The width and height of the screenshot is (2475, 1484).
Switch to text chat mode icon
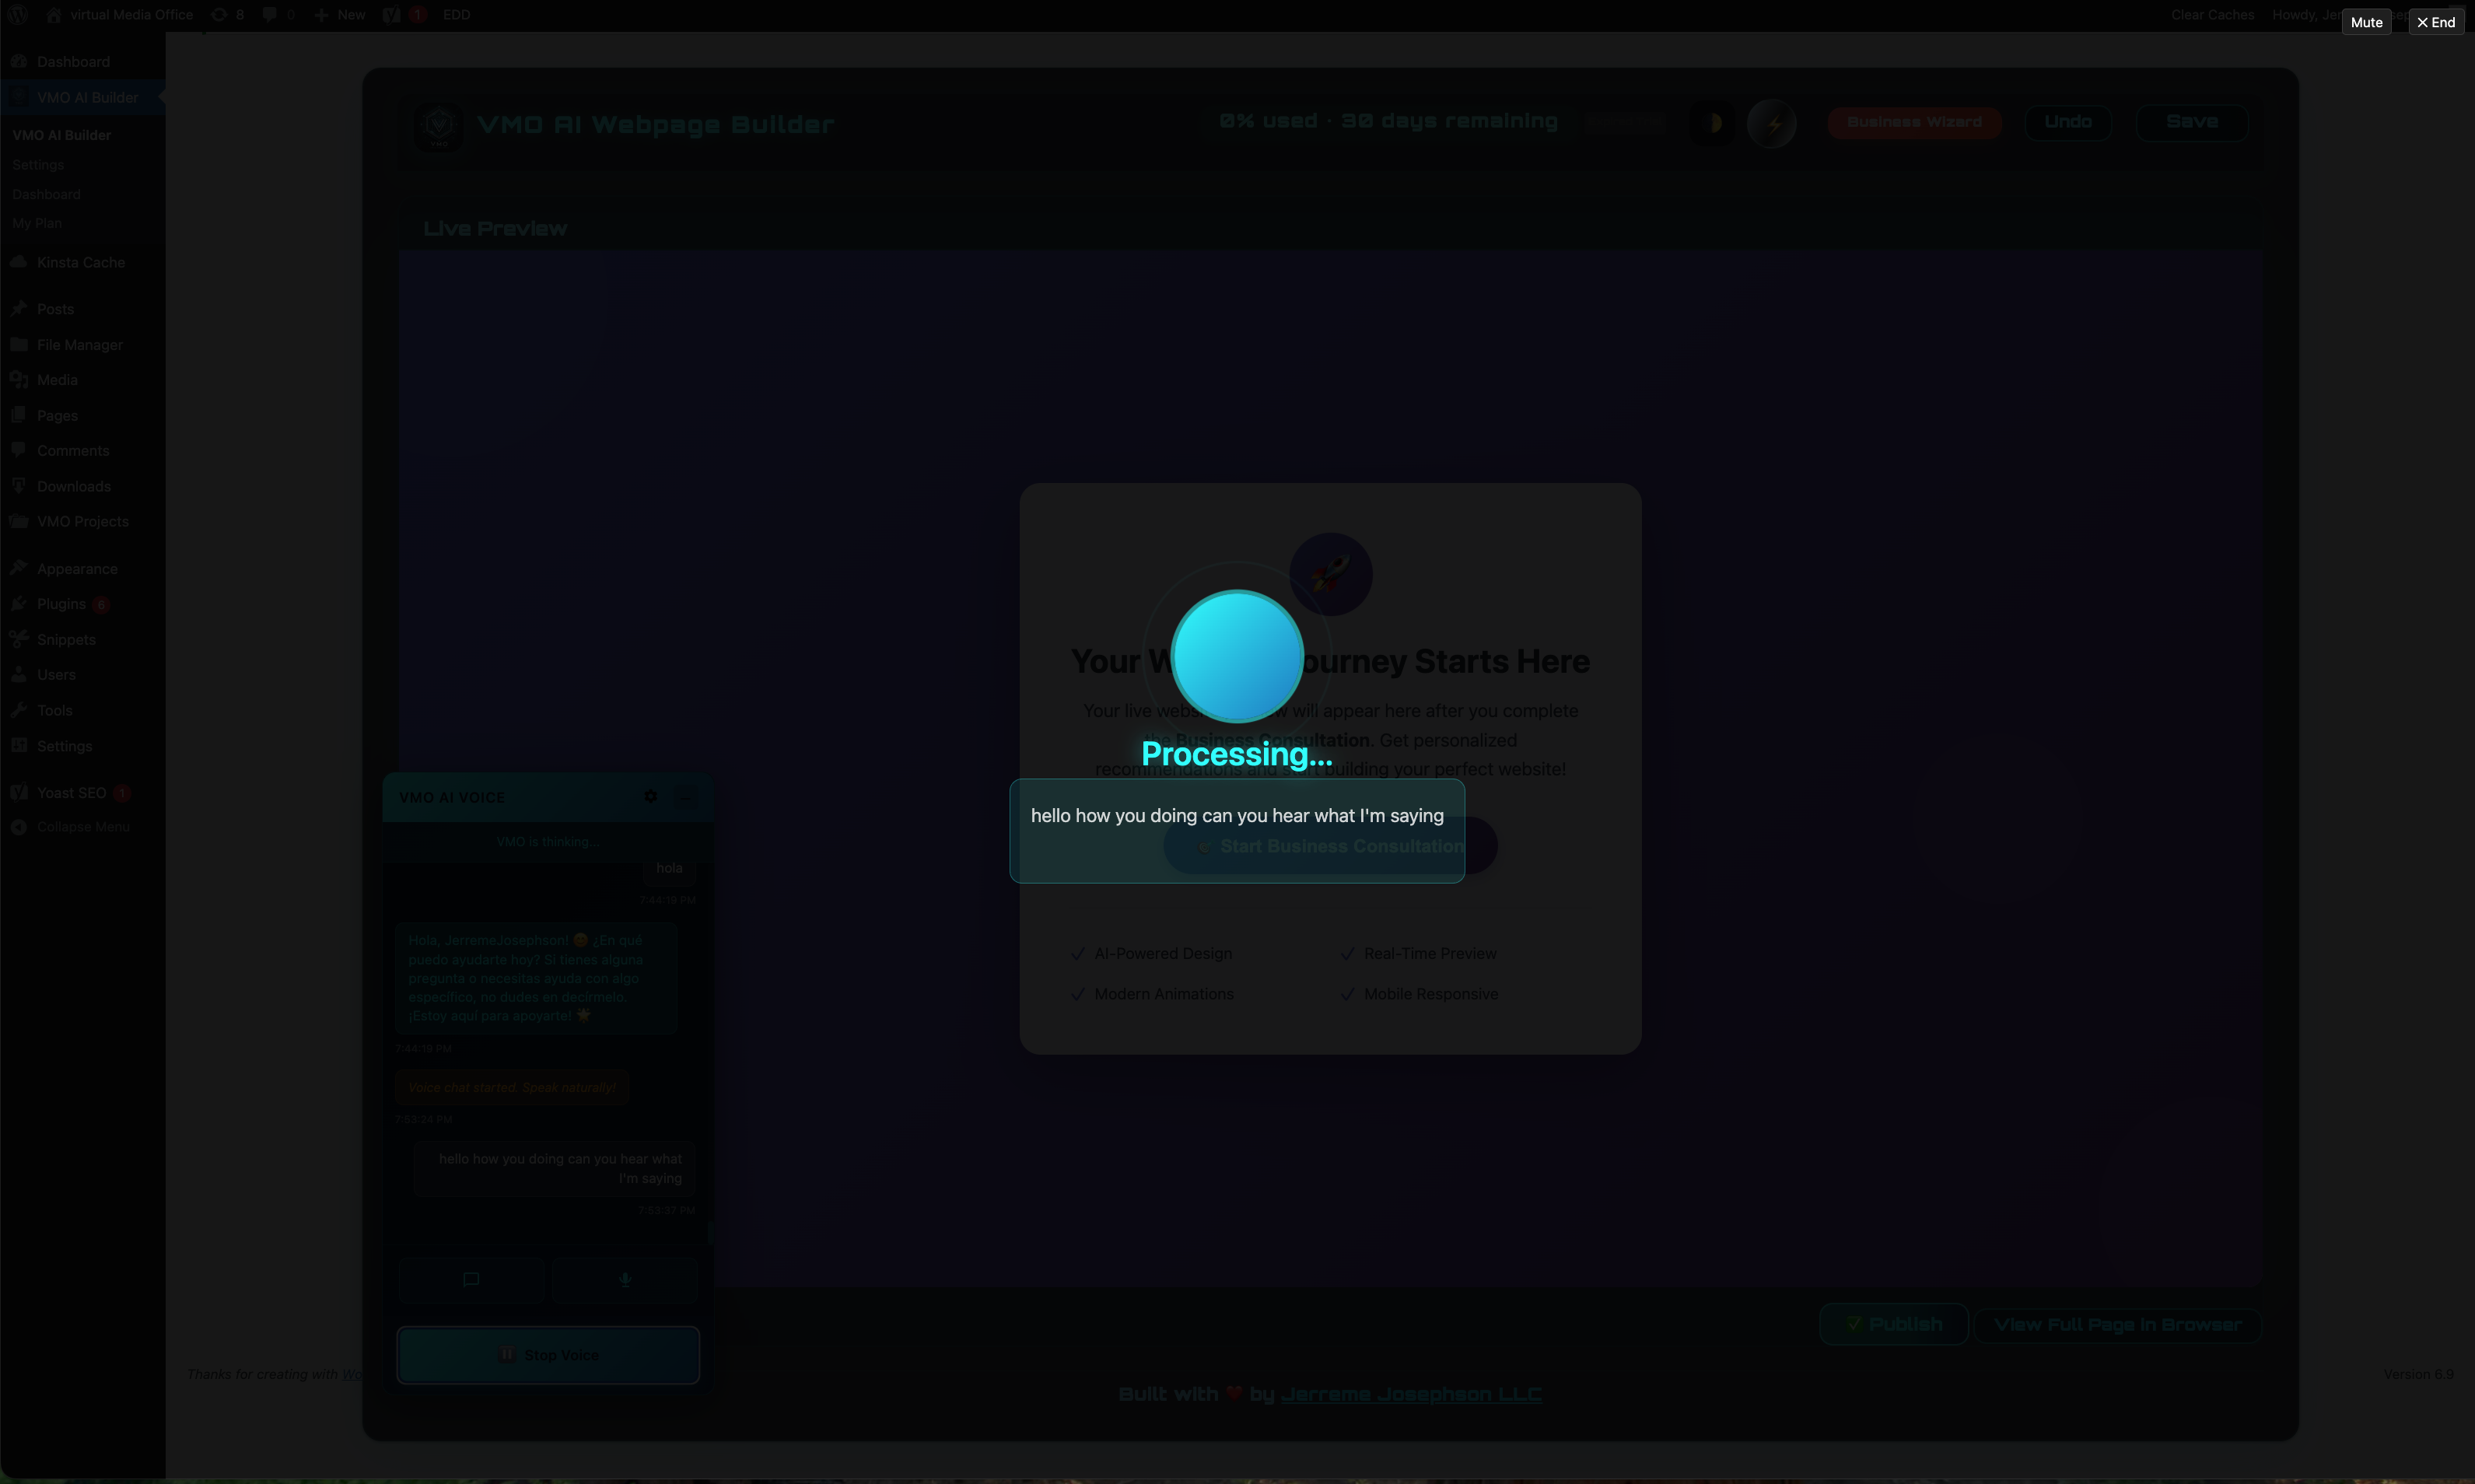point(471,1280)
